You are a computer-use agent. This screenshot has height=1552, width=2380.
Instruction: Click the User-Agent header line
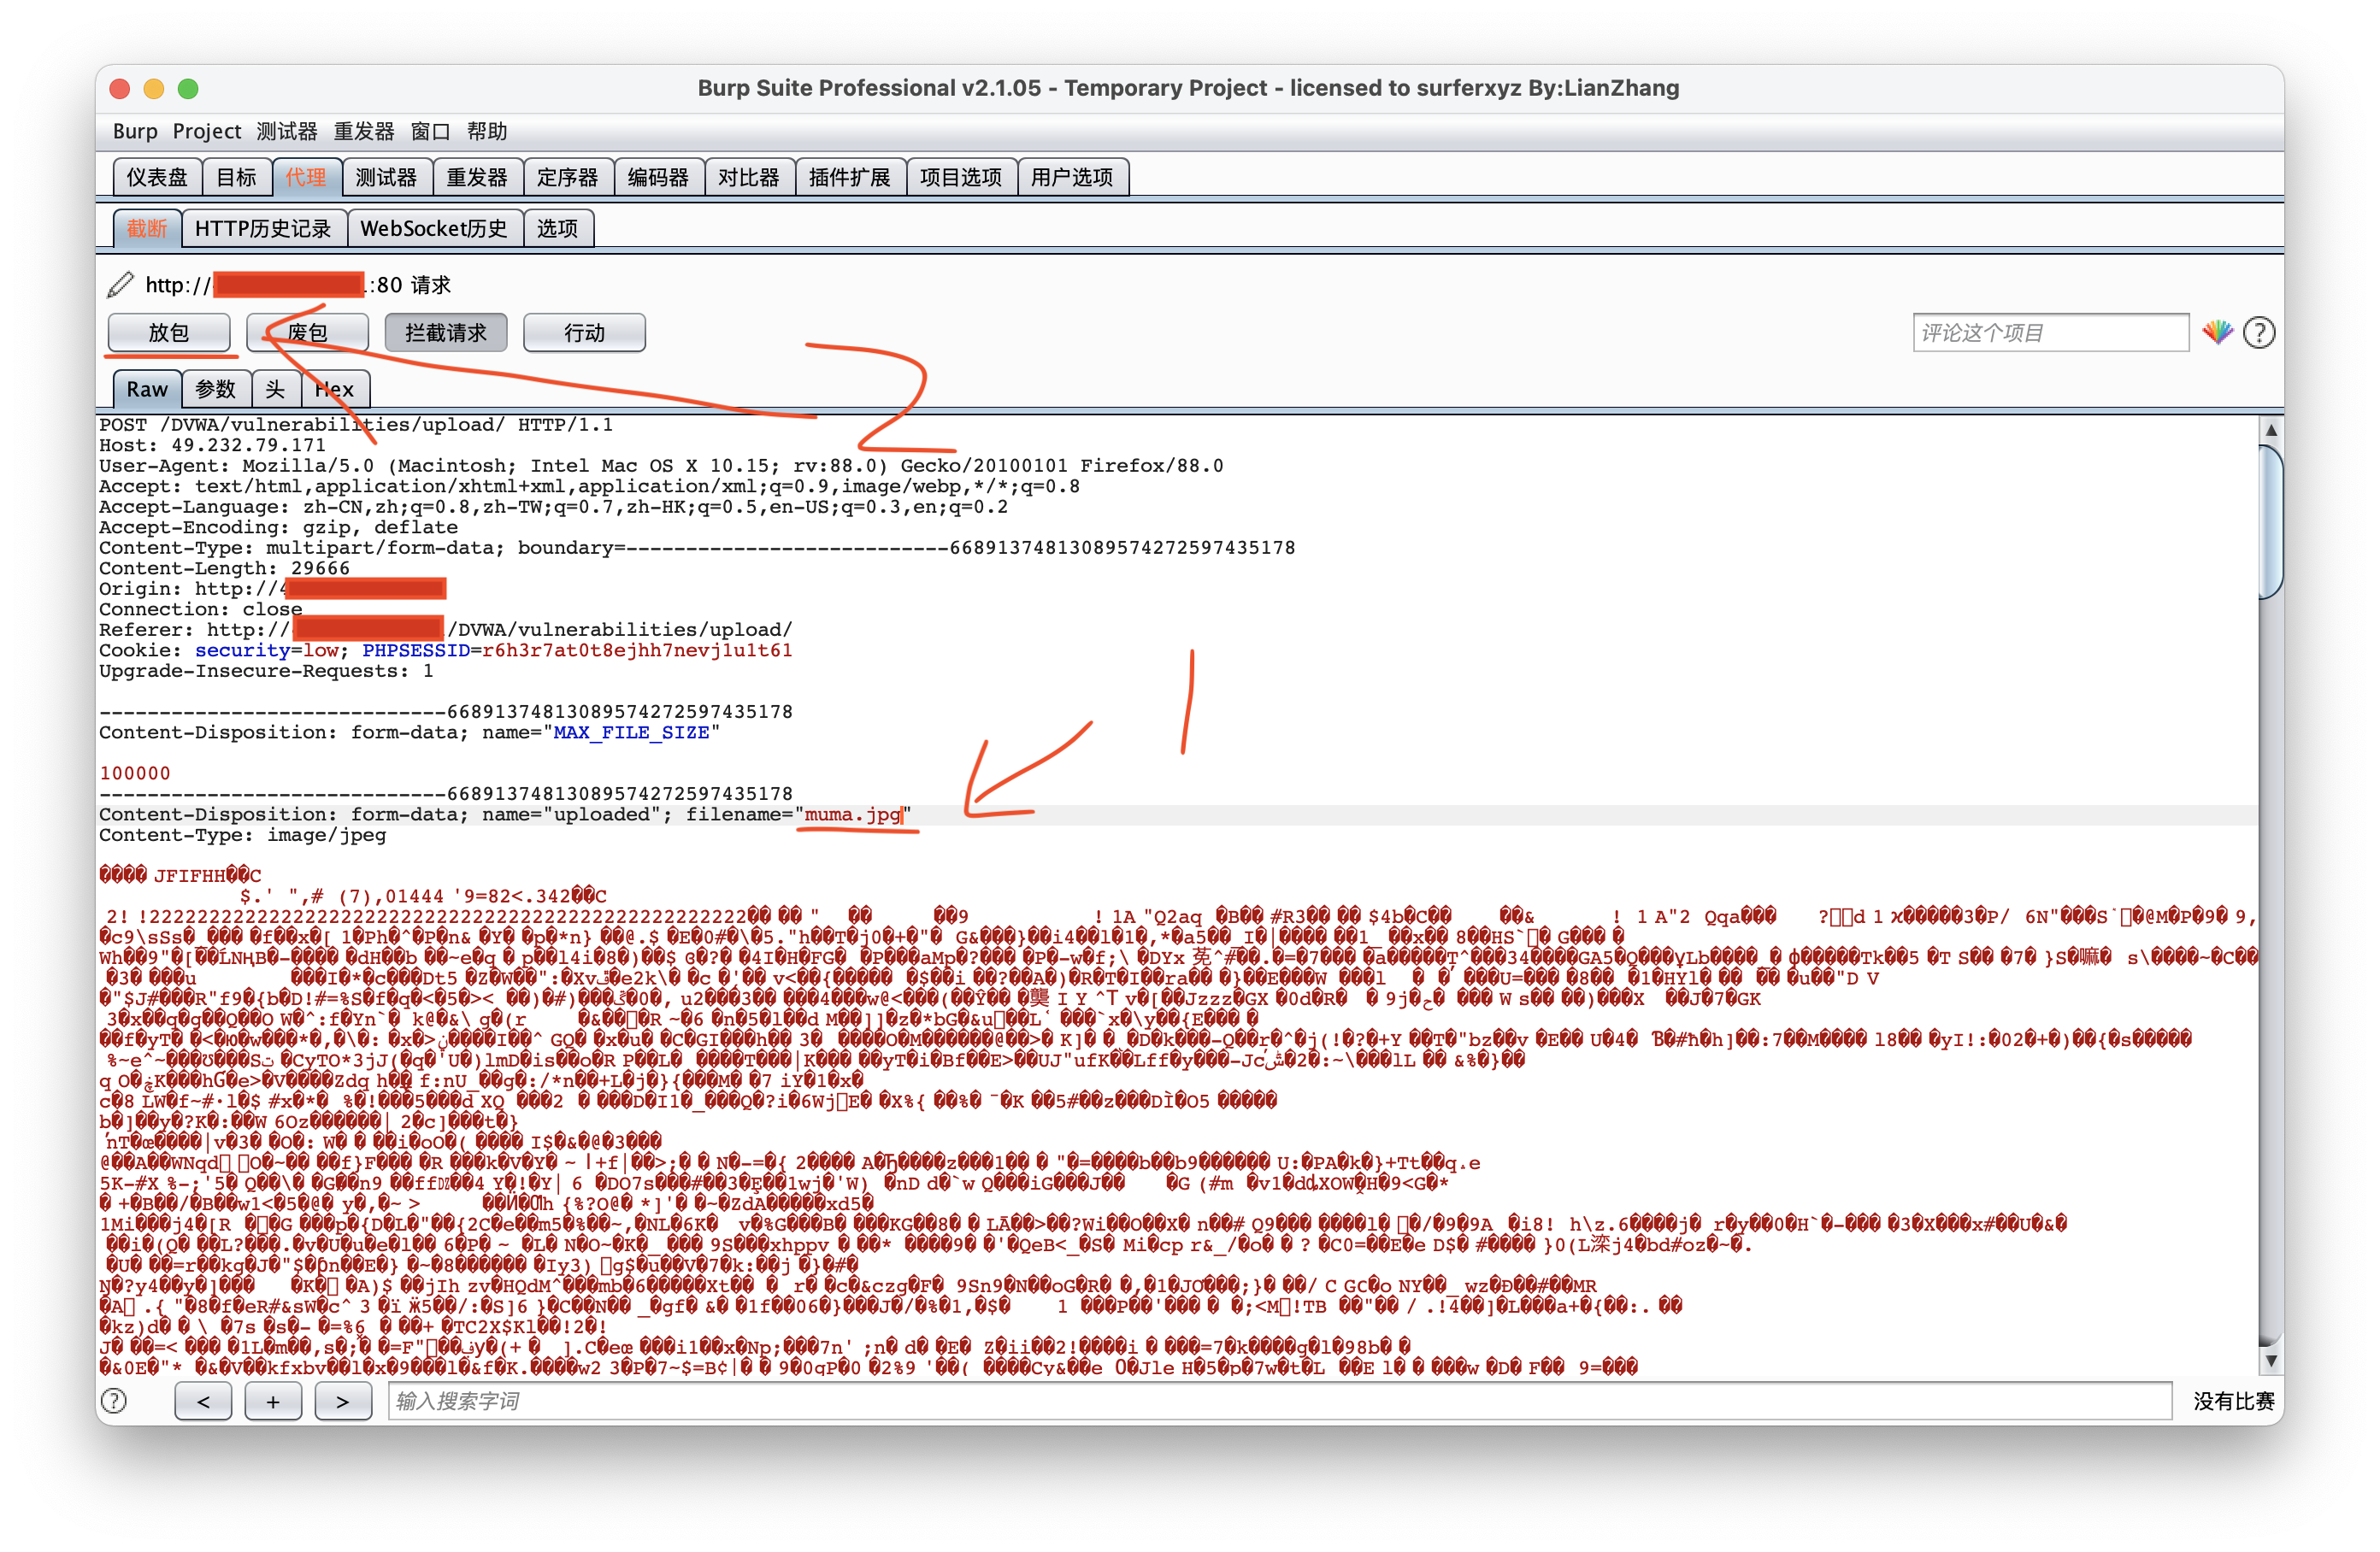[661, 466]
